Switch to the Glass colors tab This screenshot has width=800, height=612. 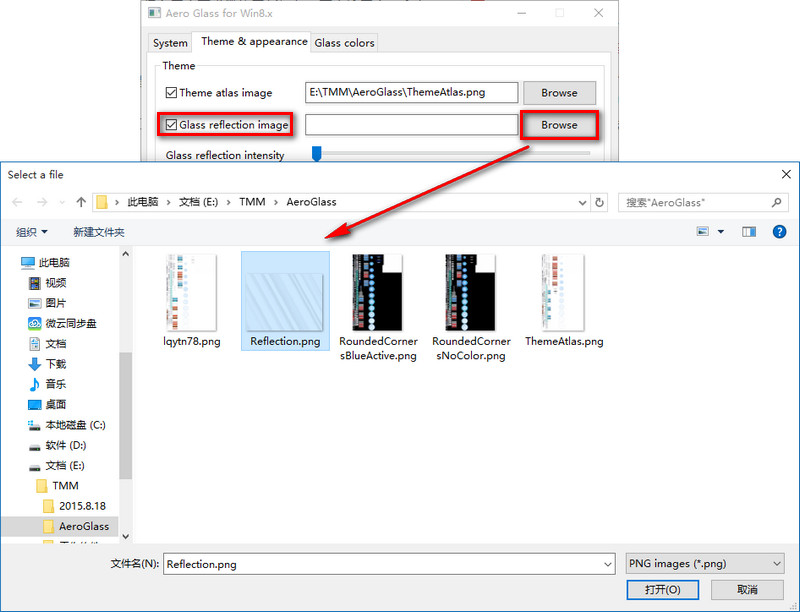click(x=344, y=43)
